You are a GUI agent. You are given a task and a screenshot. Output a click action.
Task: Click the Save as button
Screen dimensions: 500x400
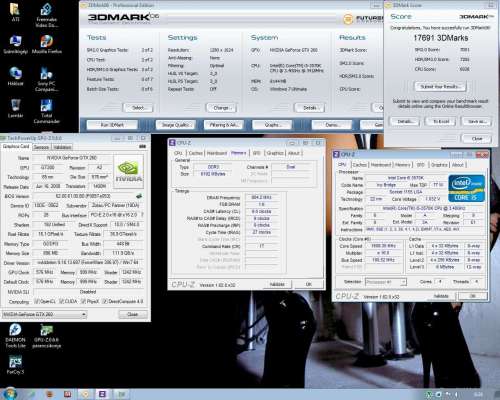point(477,121)
